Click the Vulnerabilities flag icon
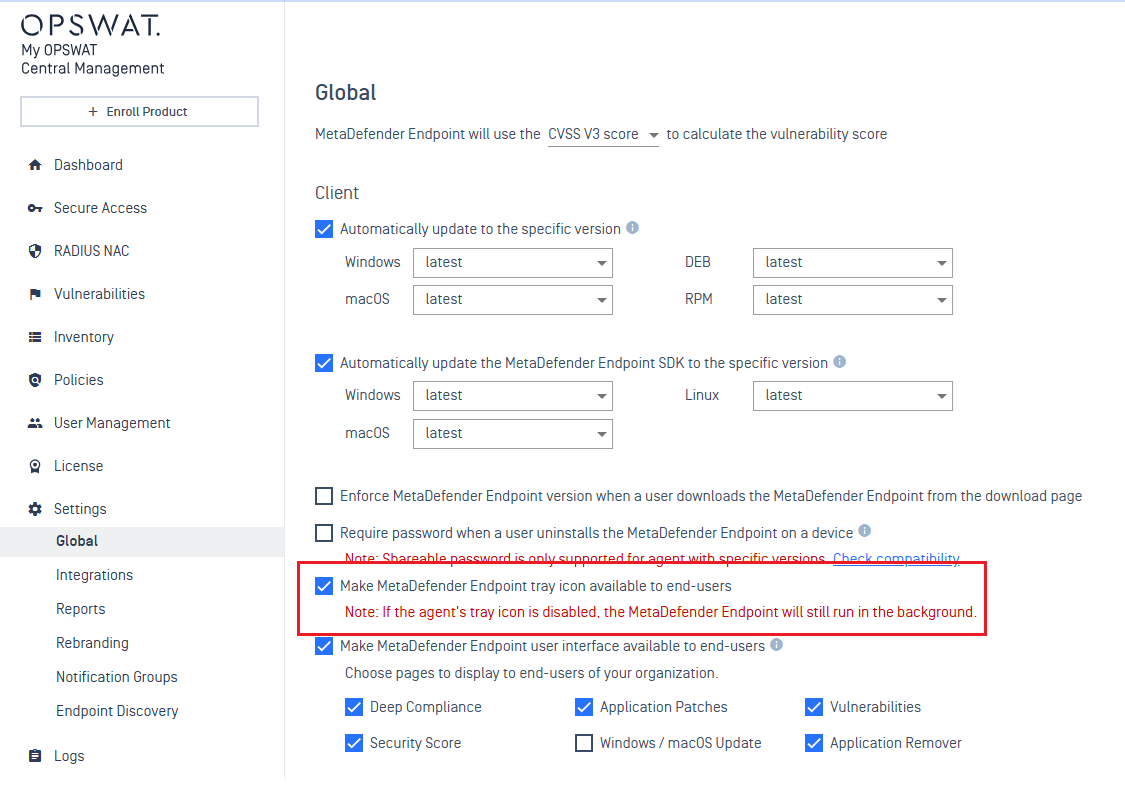The width and height of the screenshot is (1125, 786). 34,294
